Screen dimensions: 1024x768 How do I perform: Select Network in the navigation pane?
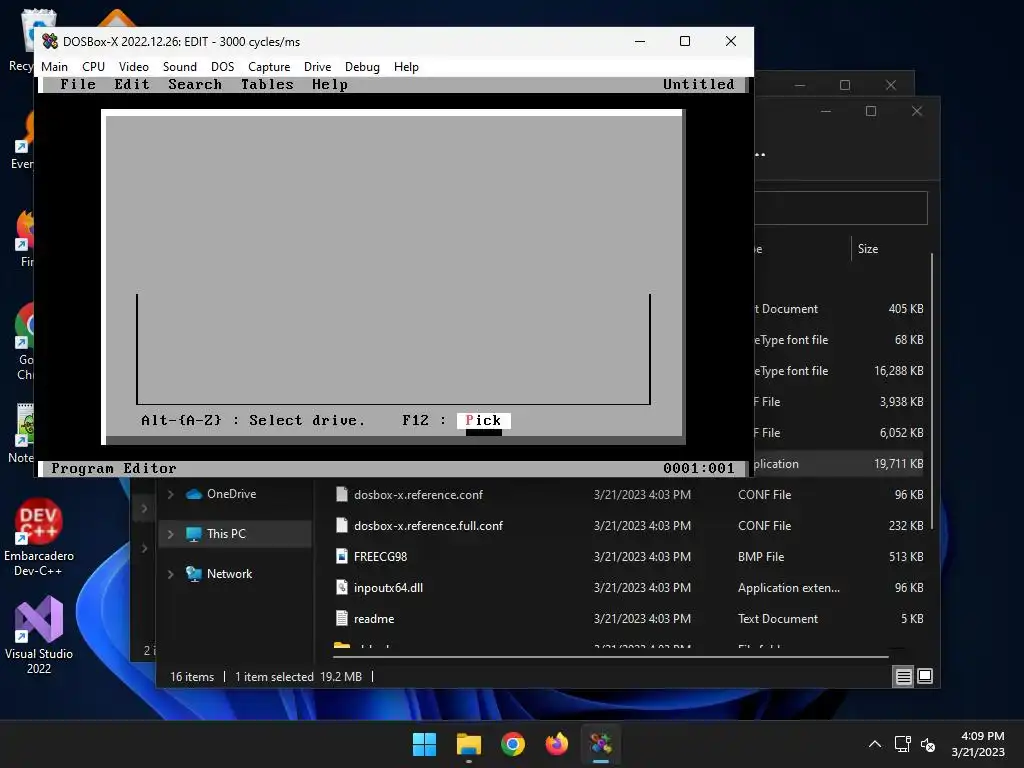(229, 573)
